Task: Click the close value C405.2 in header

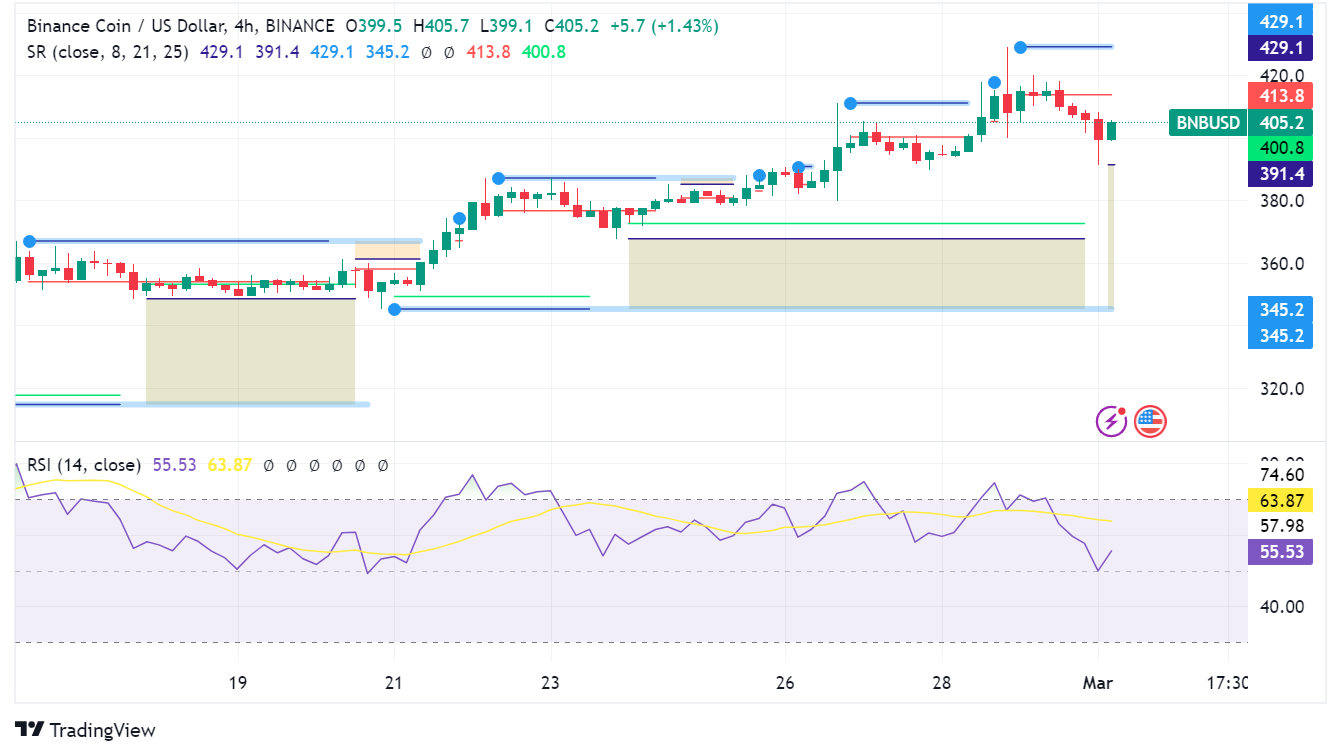Action: pyautogui.click(x=572, y=26)
